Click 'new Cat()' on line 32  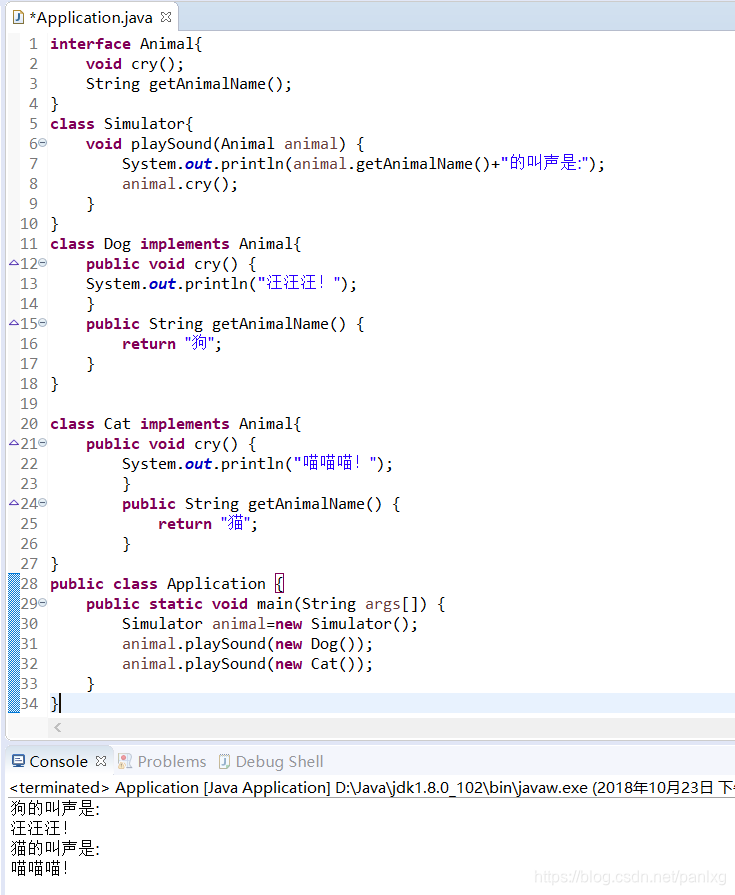click(x=320, y=664)
